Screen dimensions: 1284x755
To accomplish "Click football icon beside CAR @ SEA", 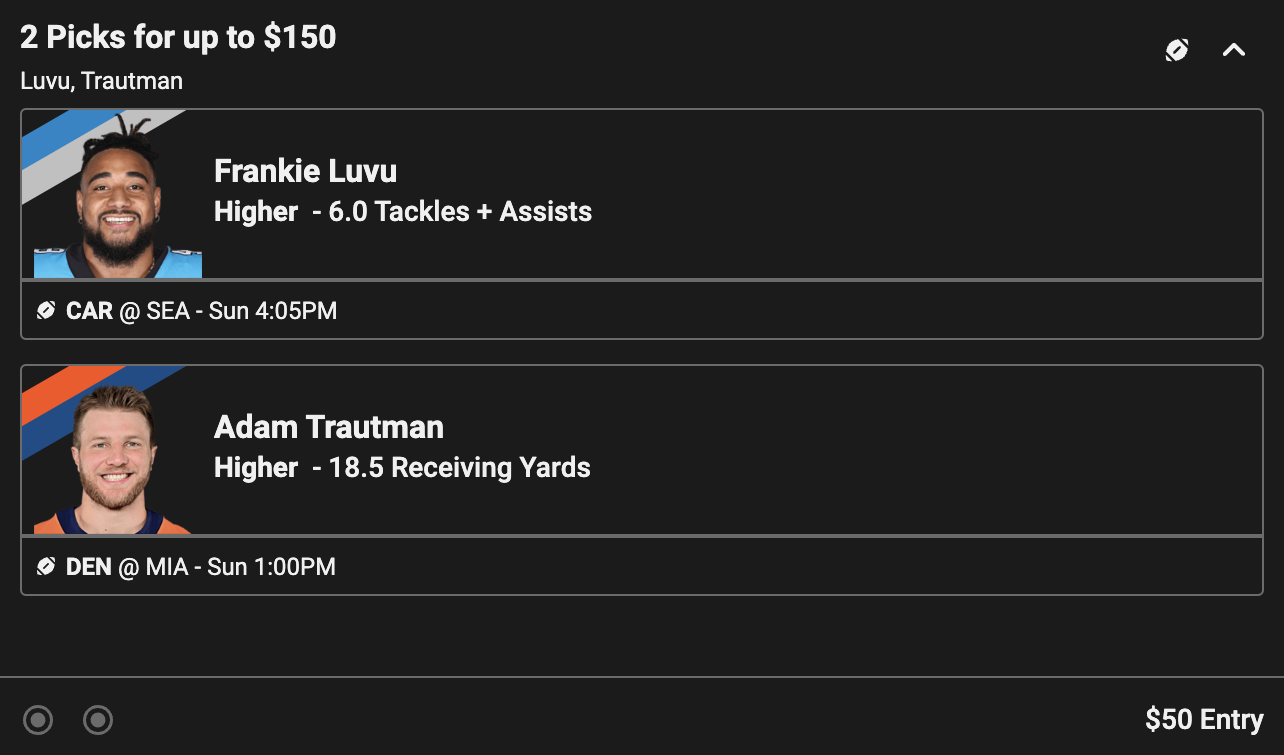I will pyautogui.click(x=45, y=311).
